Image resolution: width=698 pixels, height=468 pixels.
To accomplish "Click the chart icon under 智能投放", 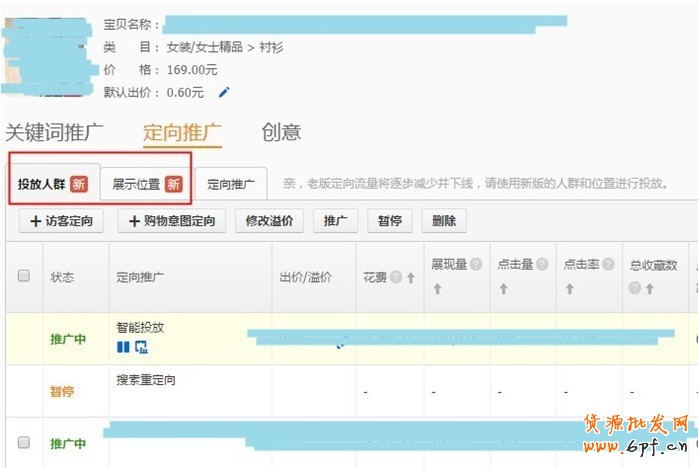I will click(141, 346).
